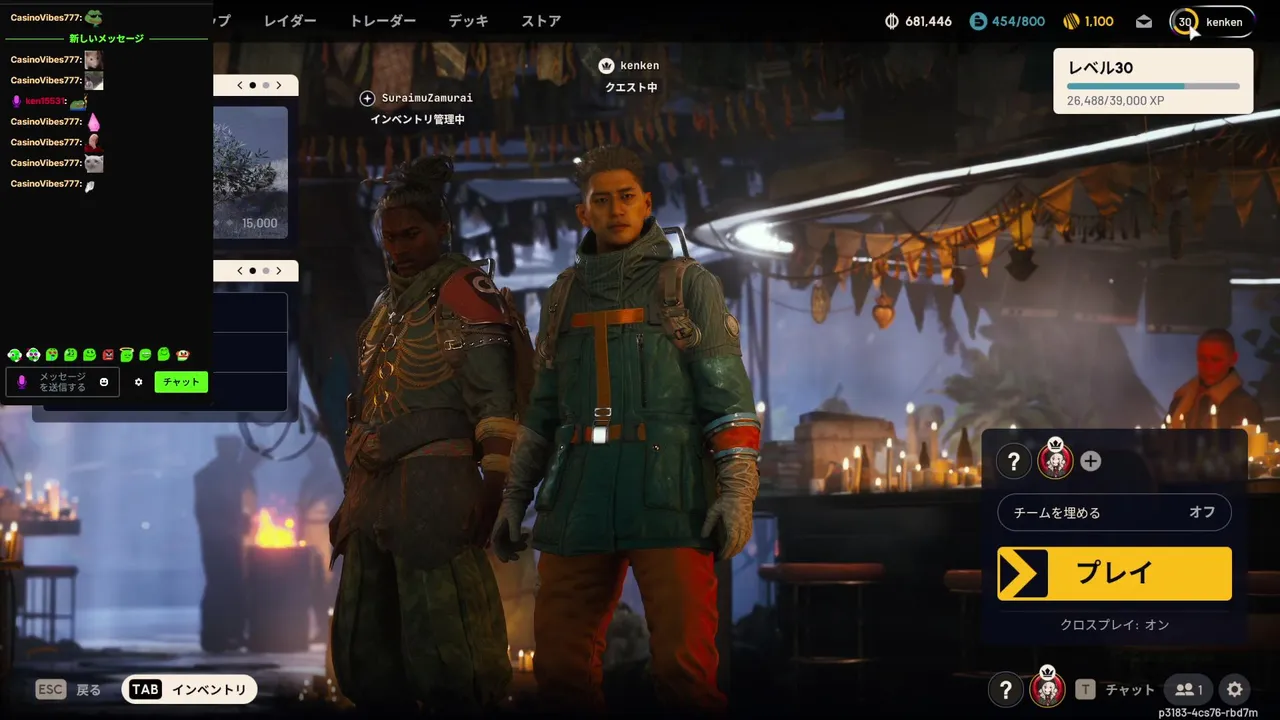
Task: Switch to the ストア tab
Action: click(x=541, y=21)
